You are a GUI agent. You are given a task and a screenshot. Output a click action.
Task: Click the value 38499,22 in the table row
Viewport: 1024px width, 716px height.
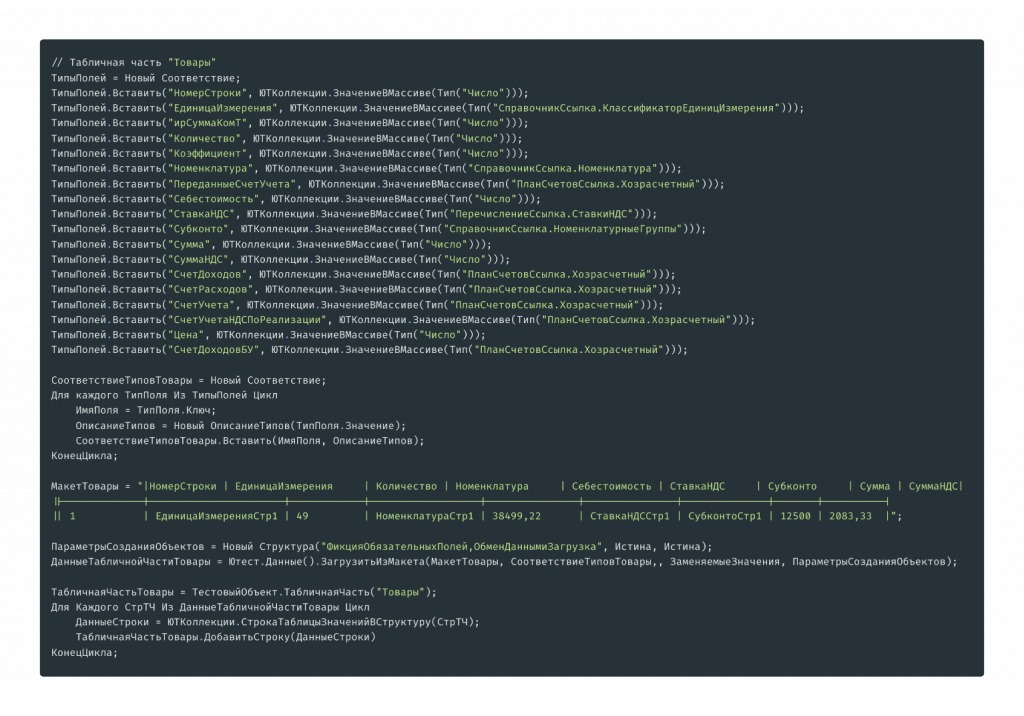(517, 516)
